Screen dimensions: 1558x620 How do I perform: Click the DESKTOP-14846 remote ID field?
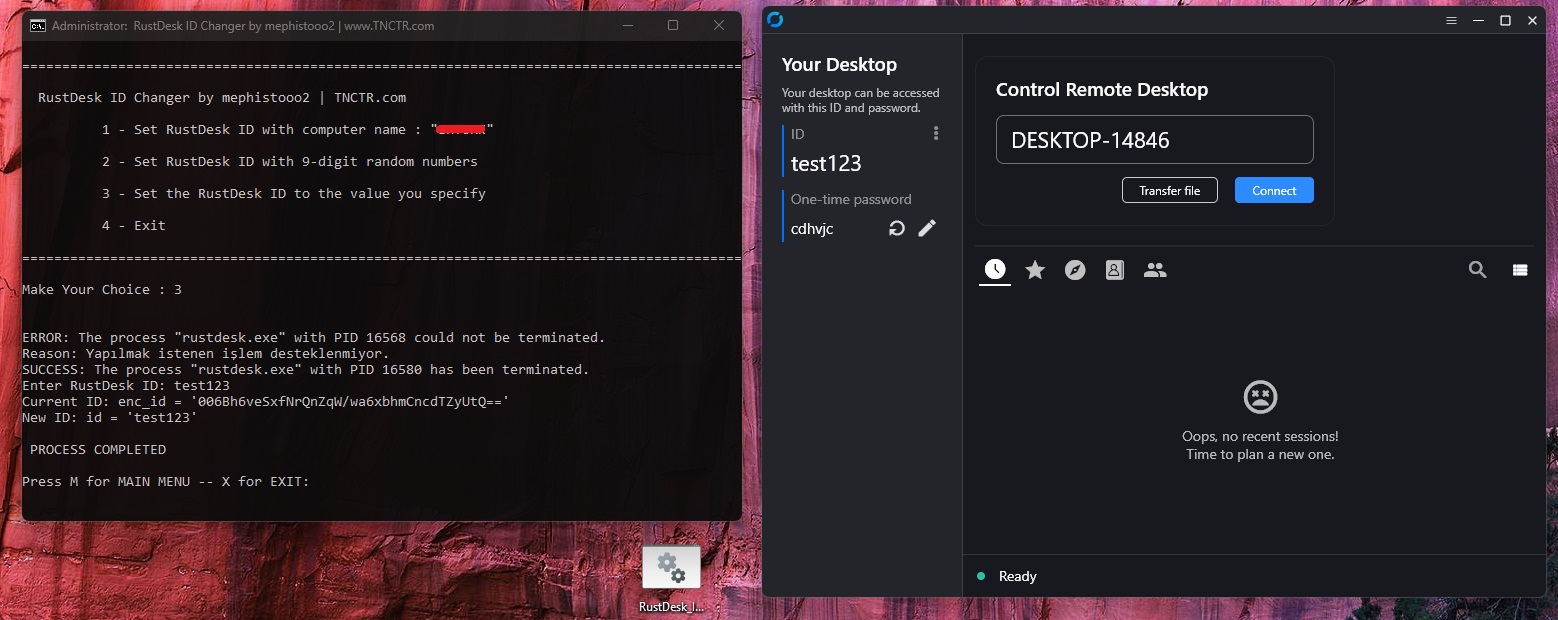(x=1154, y=140)
